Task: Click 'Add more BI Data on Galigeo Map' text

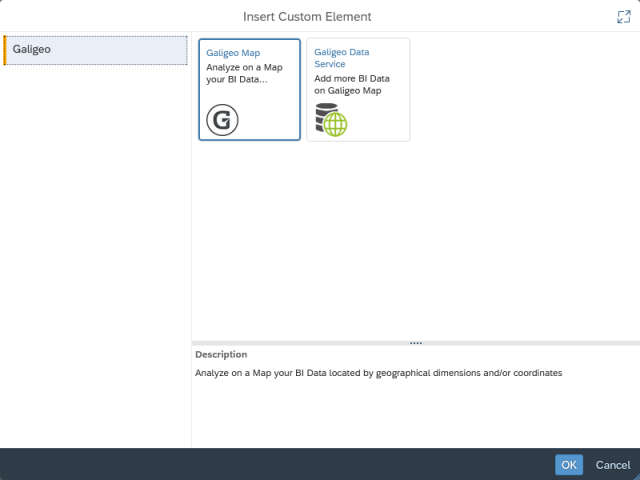Action: [352, 84]
